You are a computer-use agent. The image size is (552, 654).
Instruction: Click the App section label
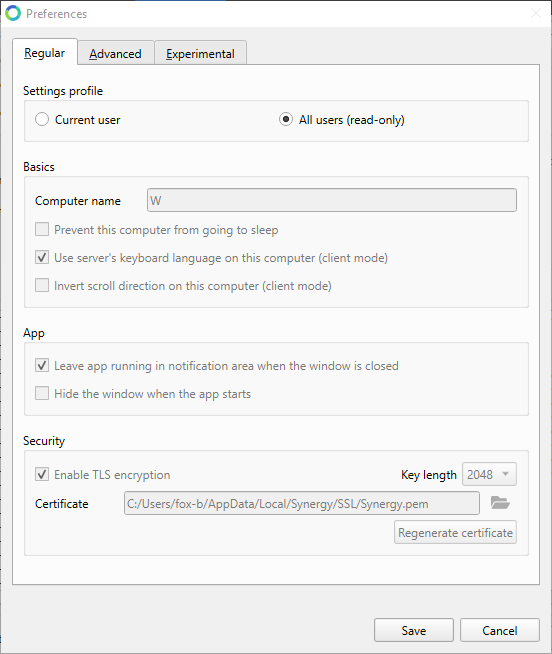[x=34, y=333]
